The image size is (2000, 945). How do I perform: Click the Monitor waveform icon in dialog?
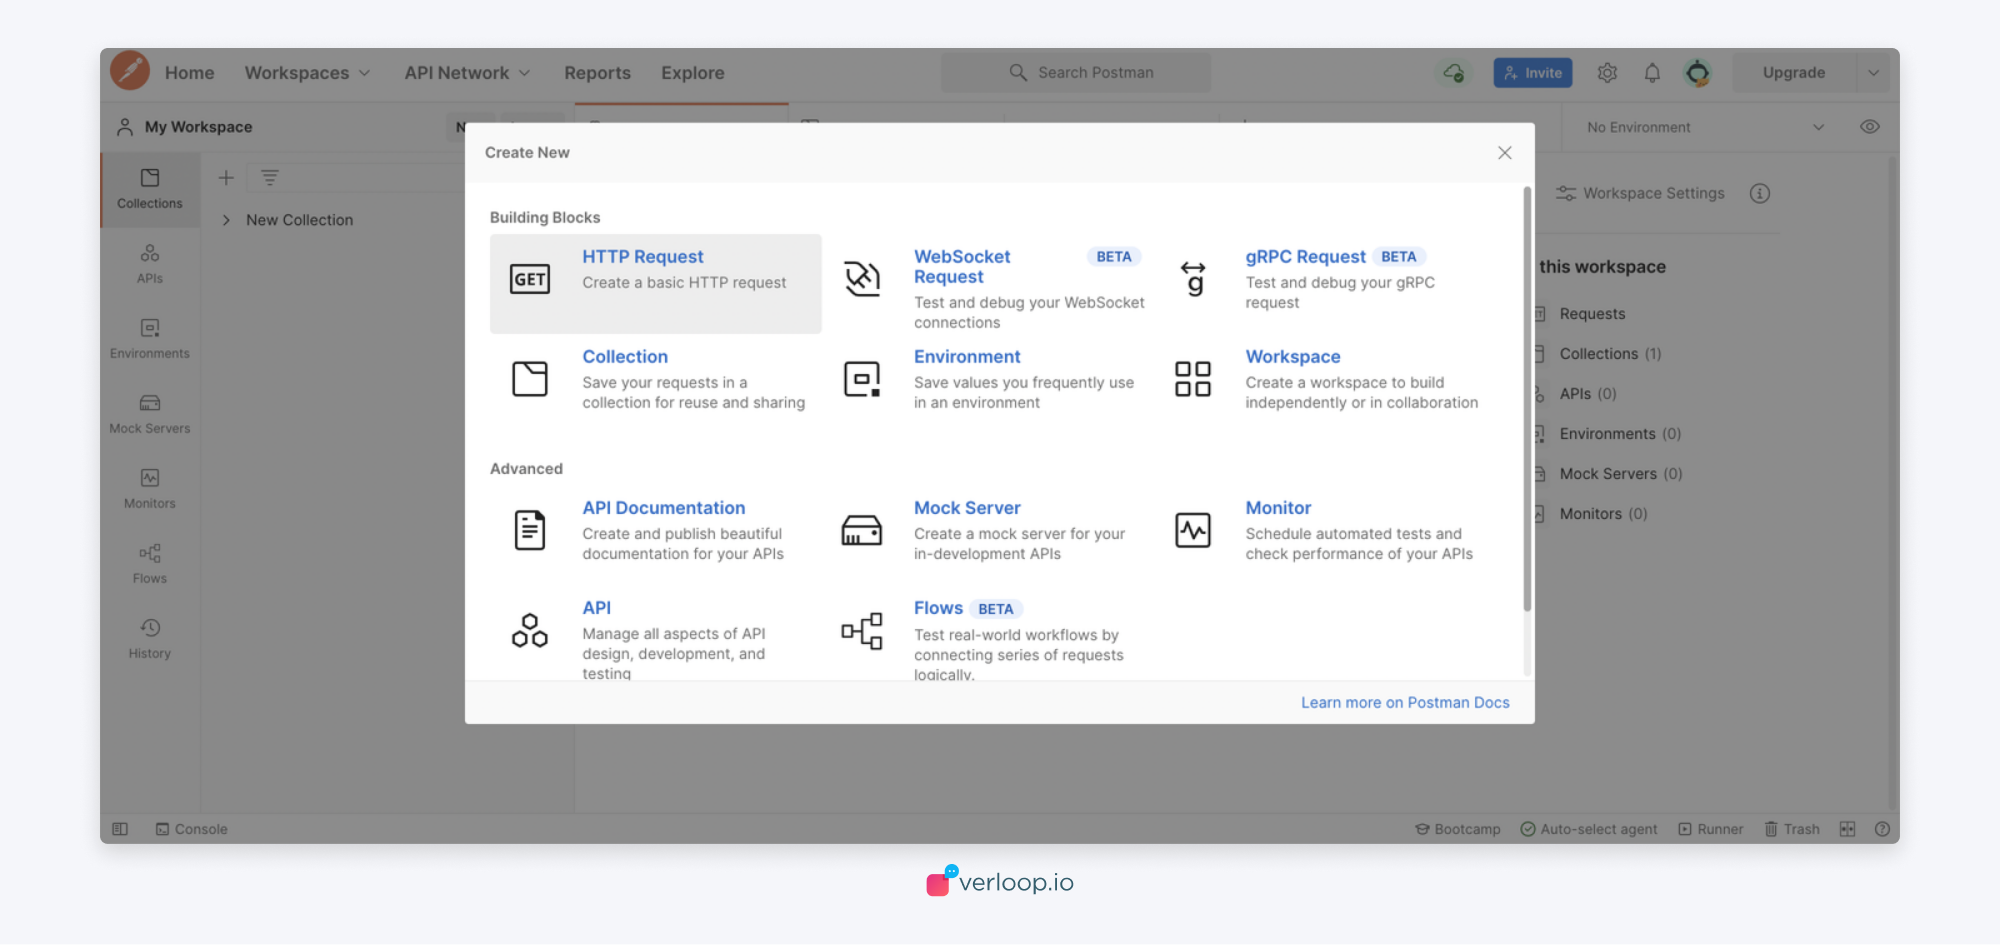click(1193, 530)
